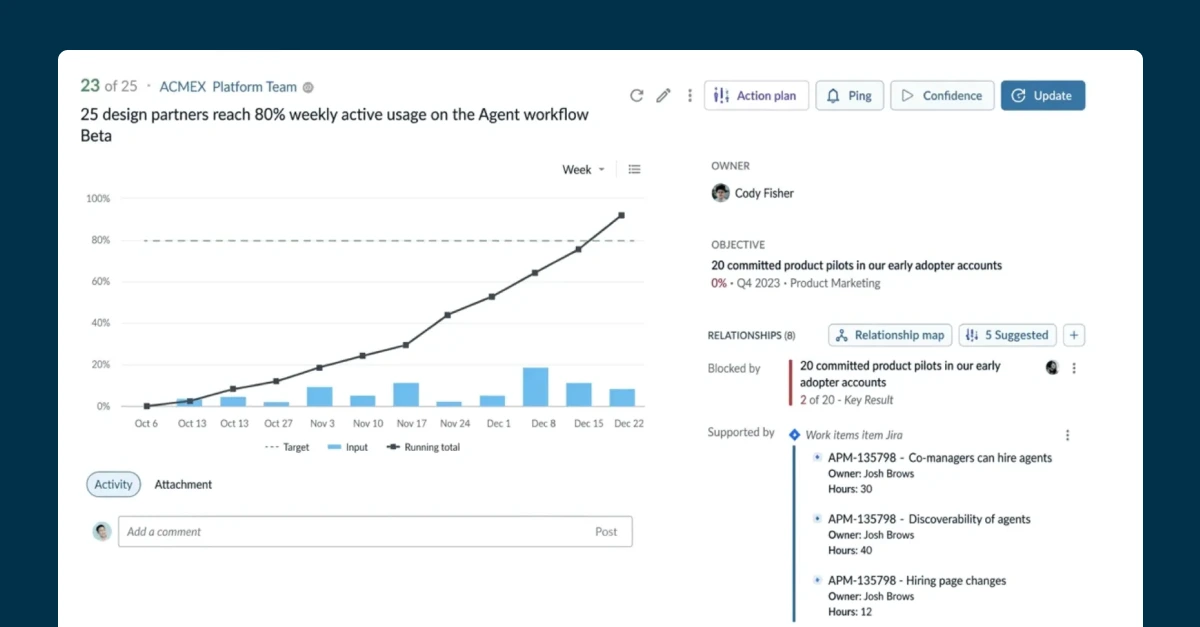Click Cody Fisher's avatar

click(720, 193)
